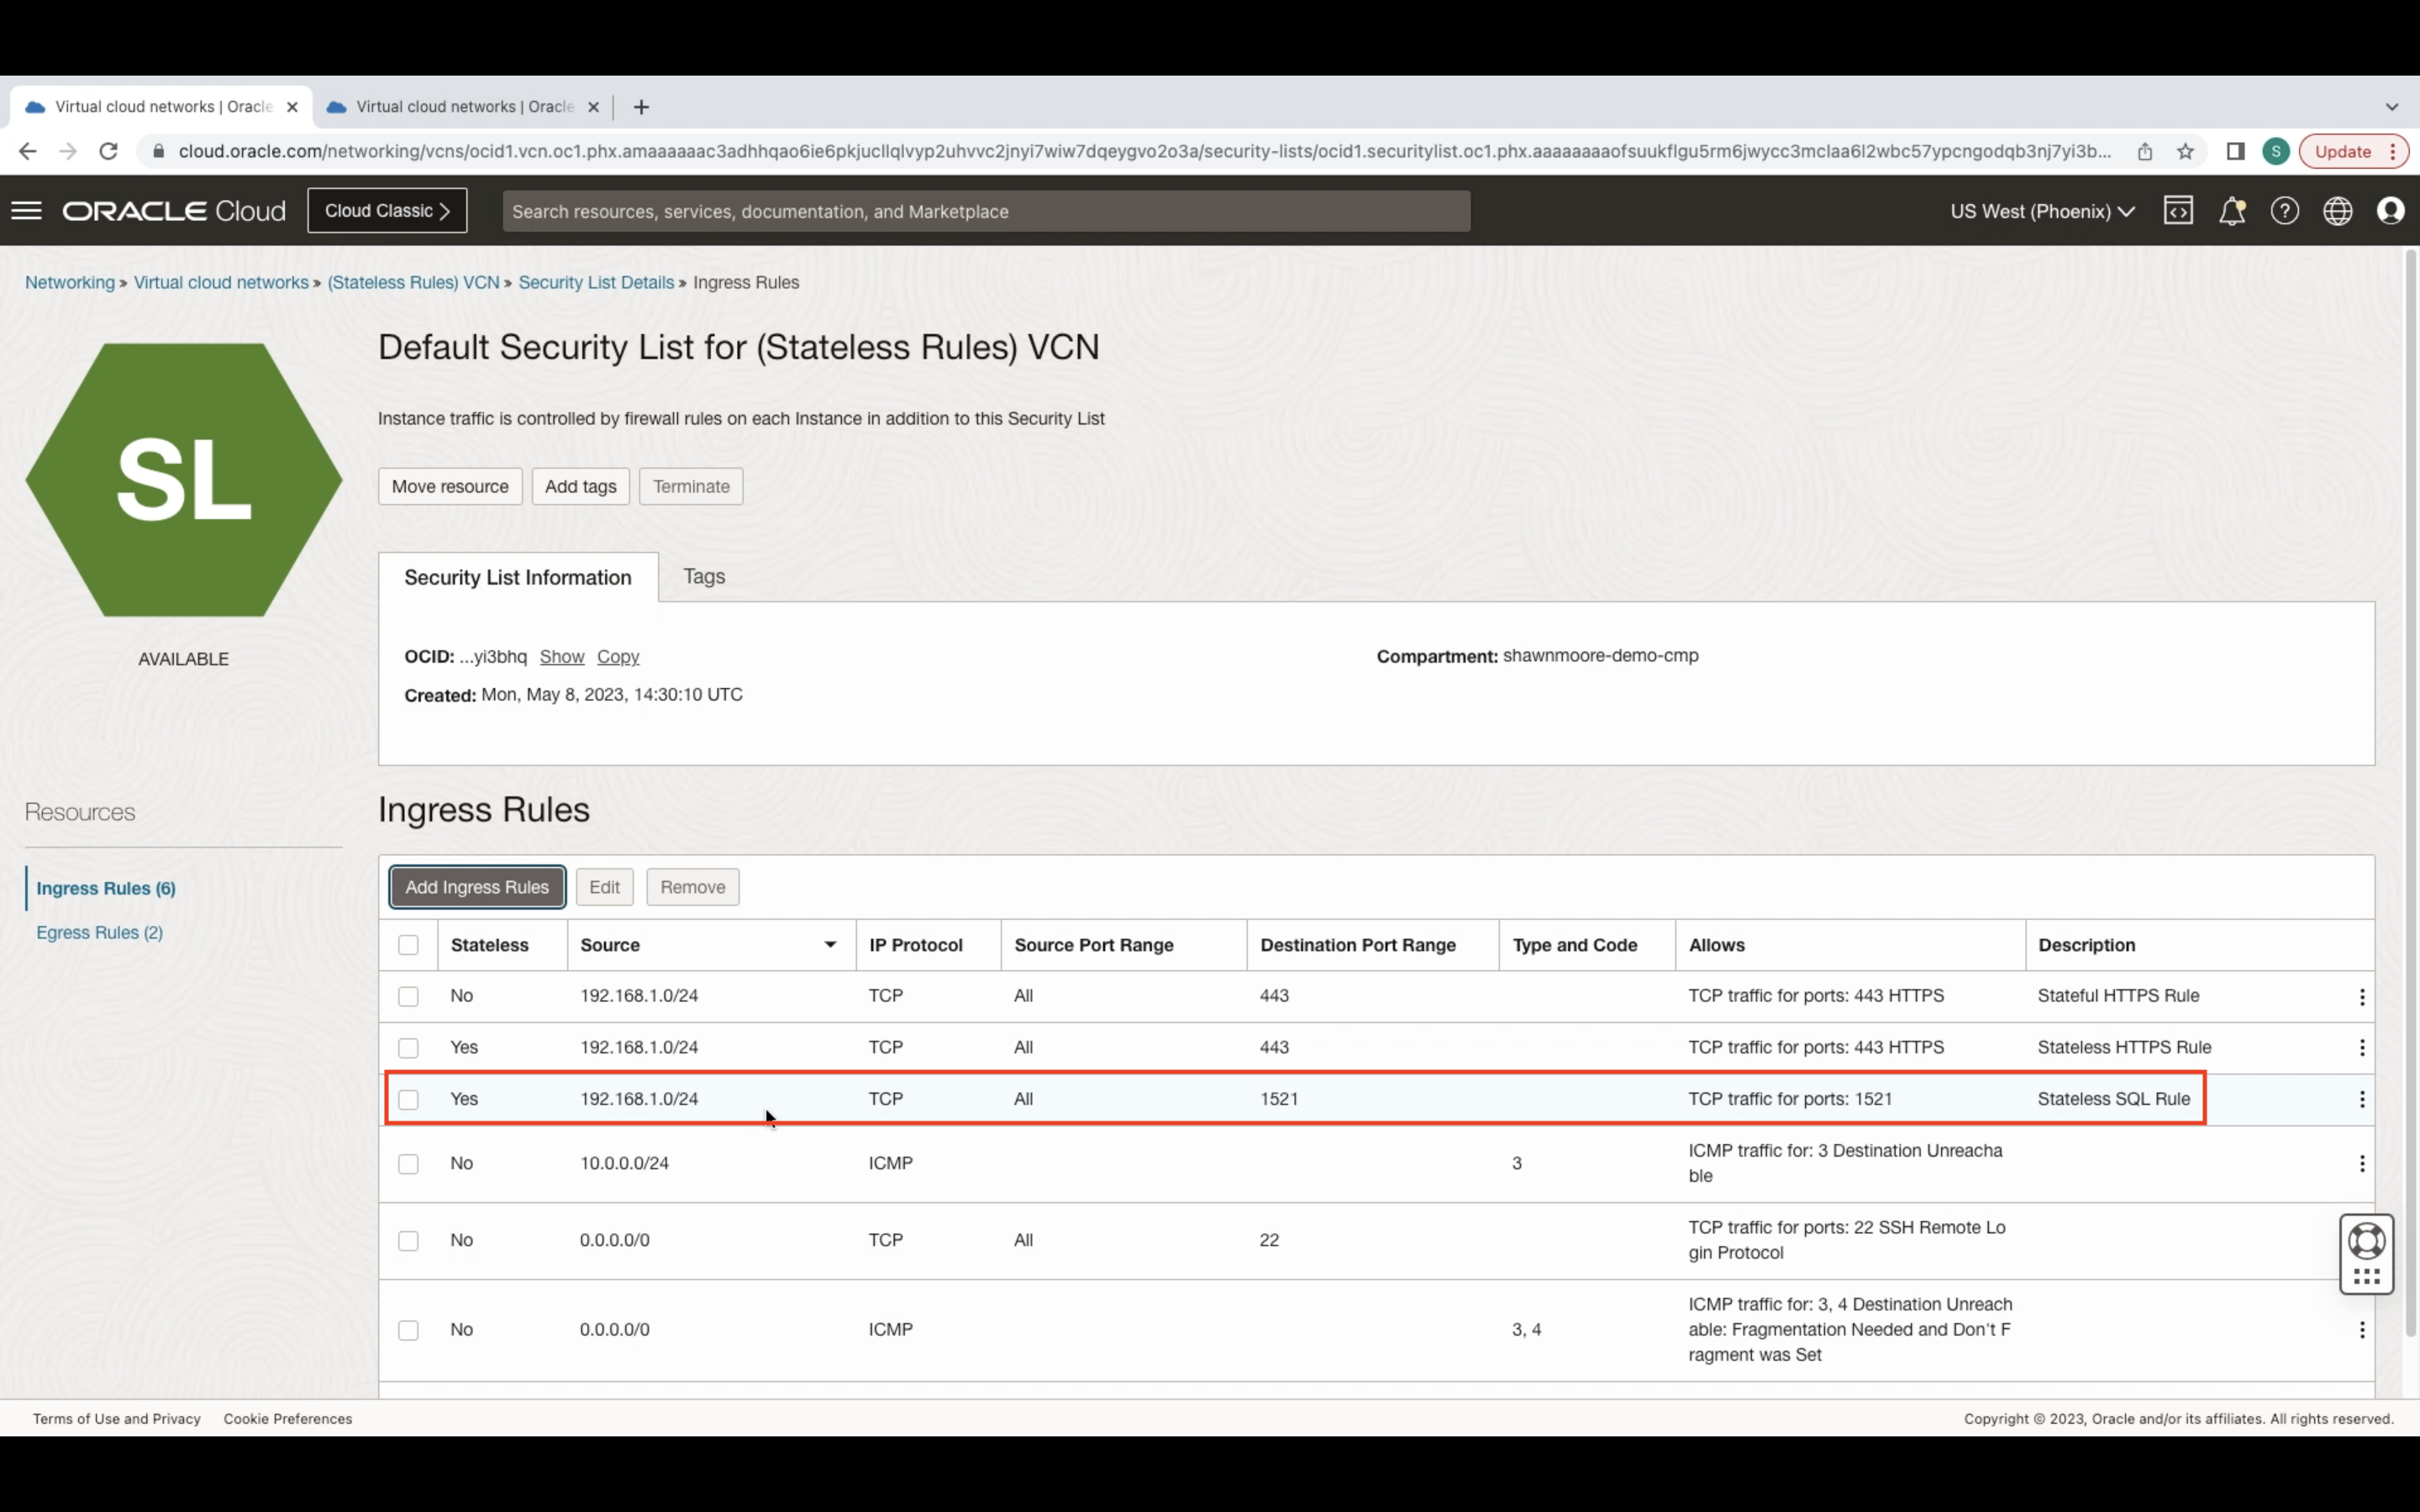Open the user profile icon

click(2390, 211)
